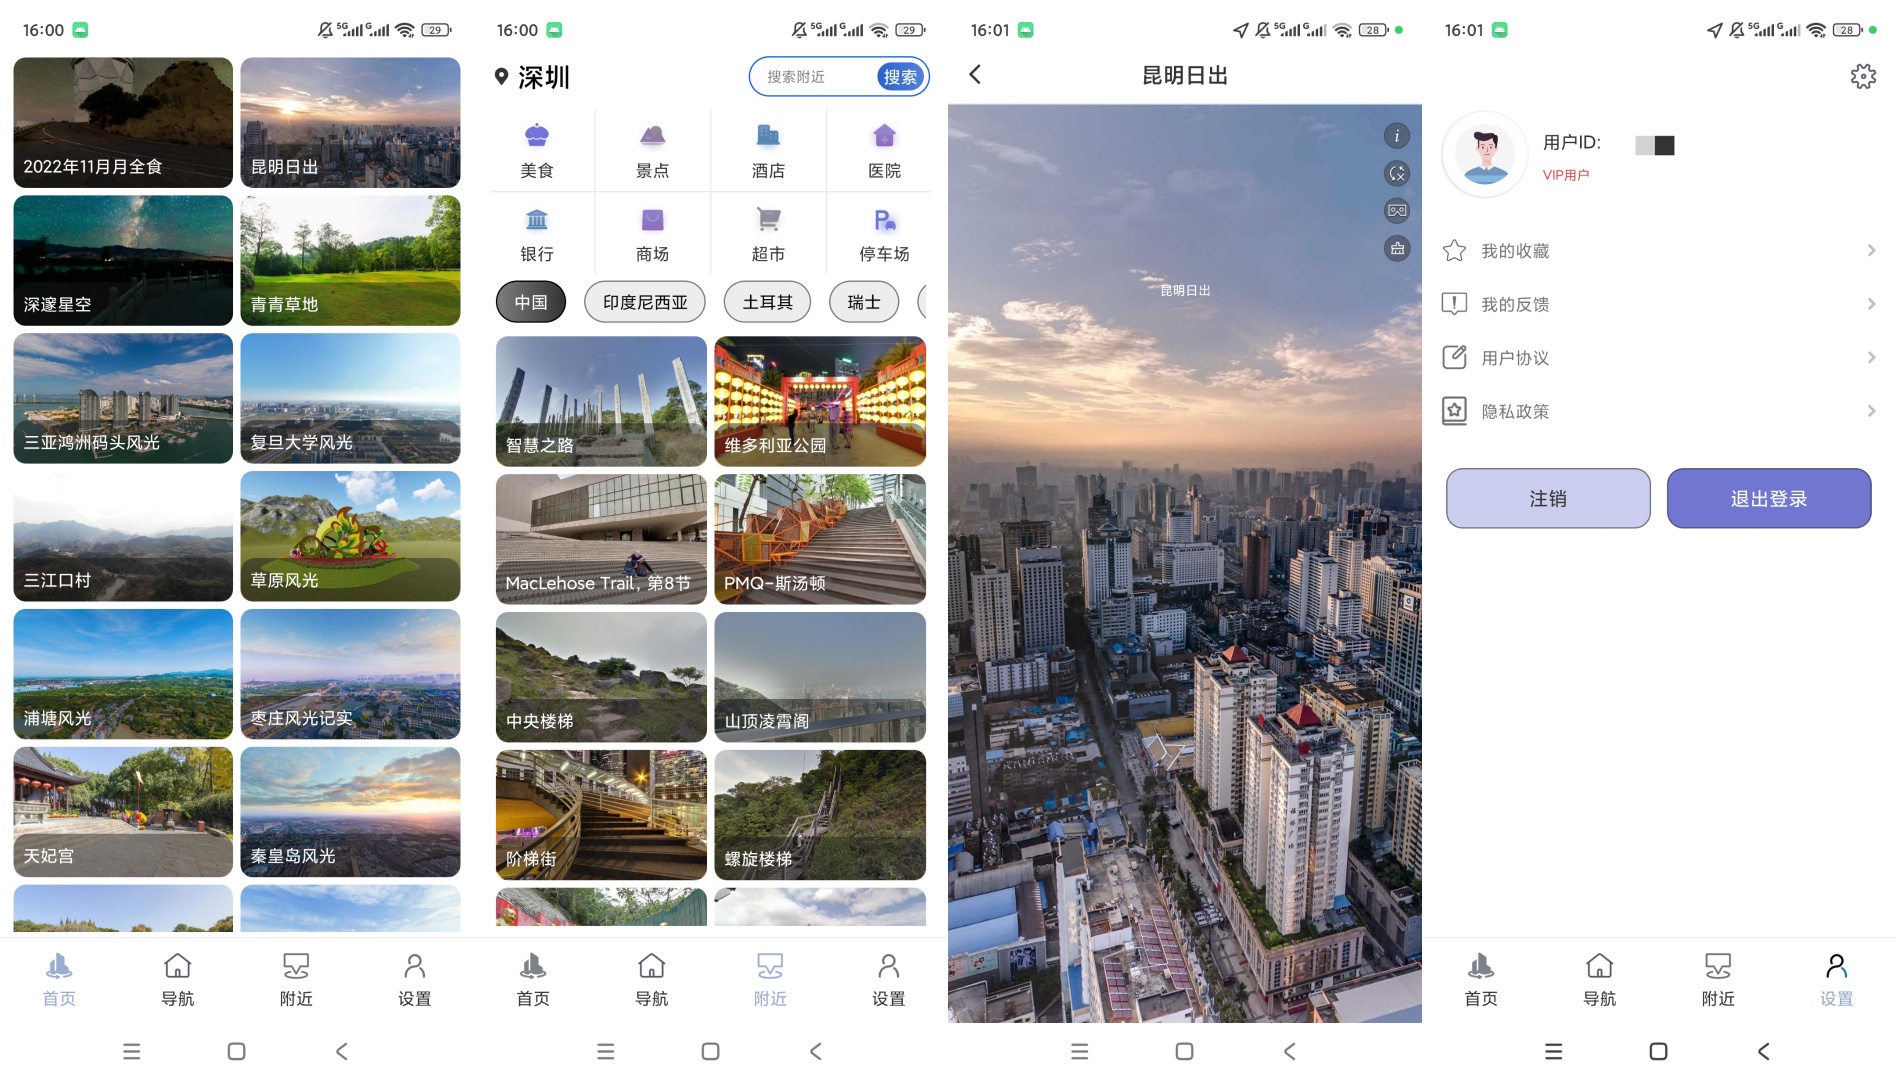Screen dimensions: 1896x1080
Task: View the 维多利亚公园 lantern thumbnail
Action: tap(820, 401)
